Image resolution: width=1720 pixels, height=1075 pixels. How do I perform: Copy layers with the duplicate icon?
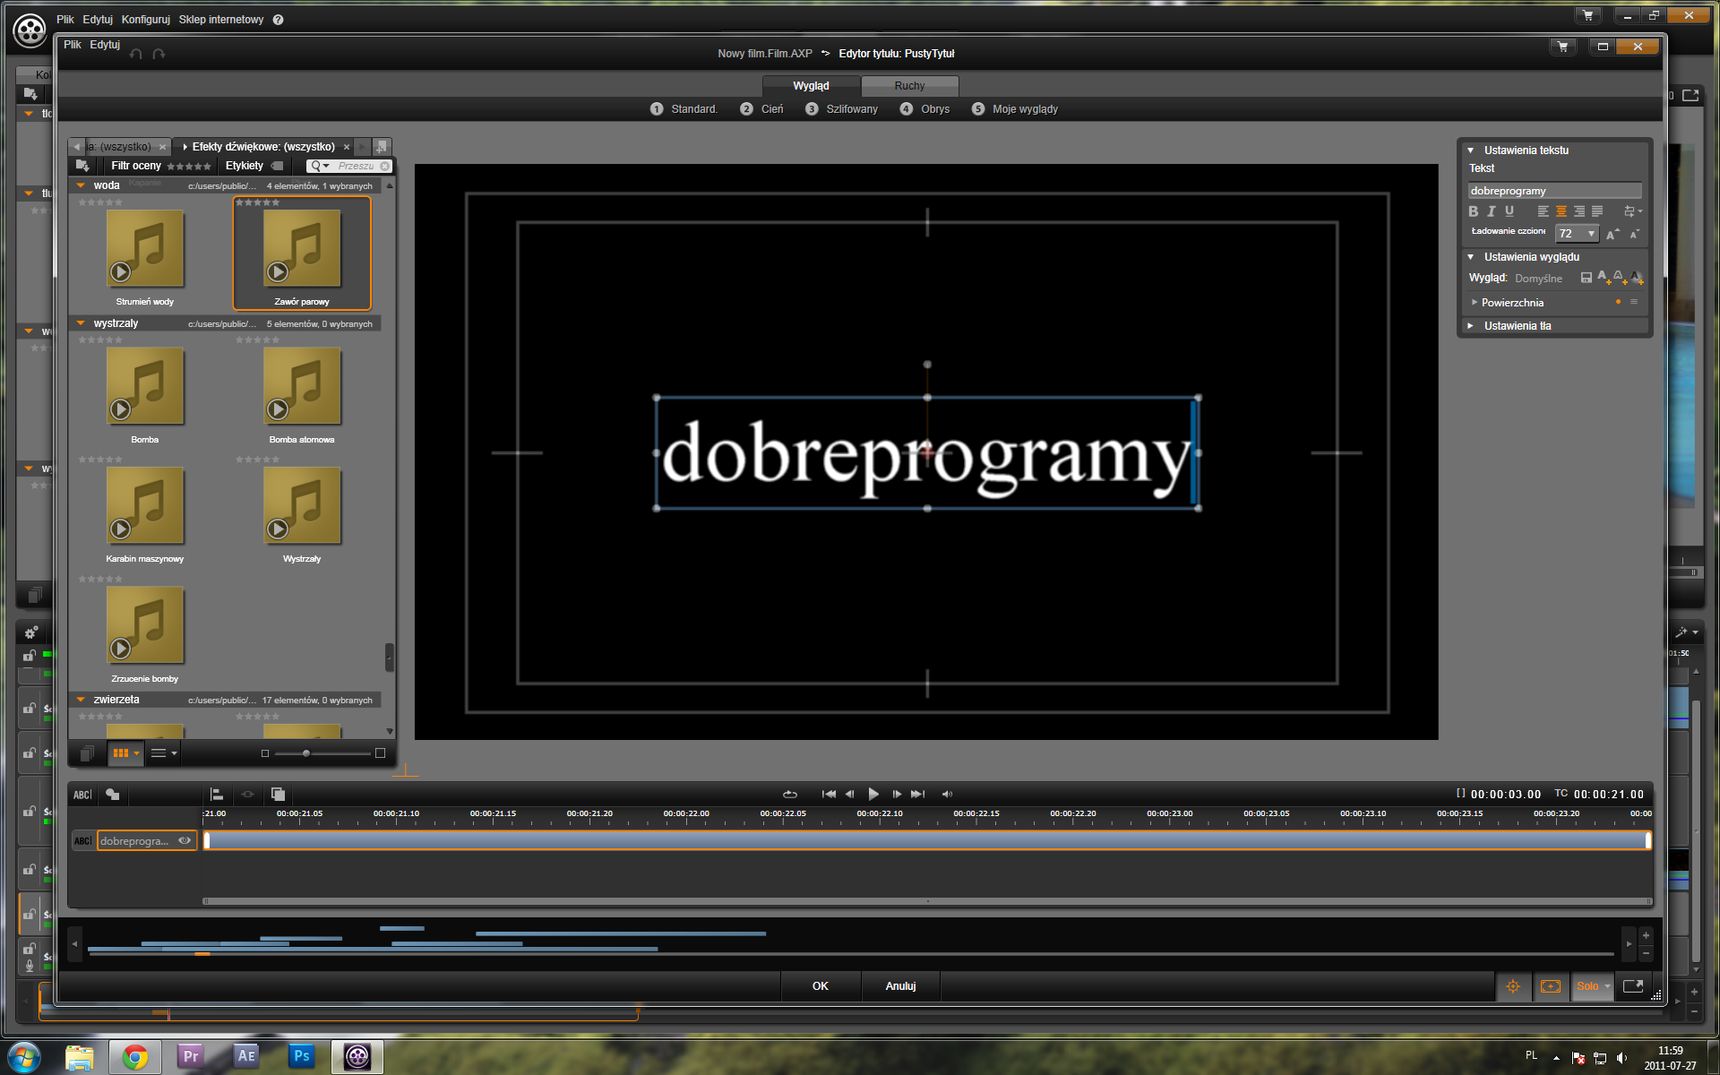[x=278, y=795]
